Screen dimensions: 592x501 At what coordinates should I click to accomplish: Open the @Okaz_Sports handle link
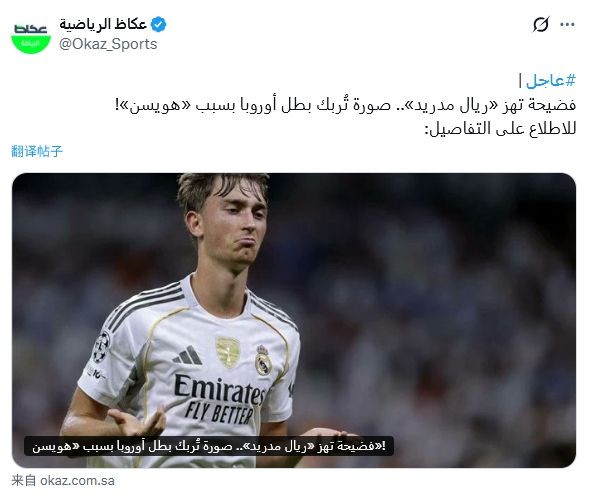tap(108, 44)
